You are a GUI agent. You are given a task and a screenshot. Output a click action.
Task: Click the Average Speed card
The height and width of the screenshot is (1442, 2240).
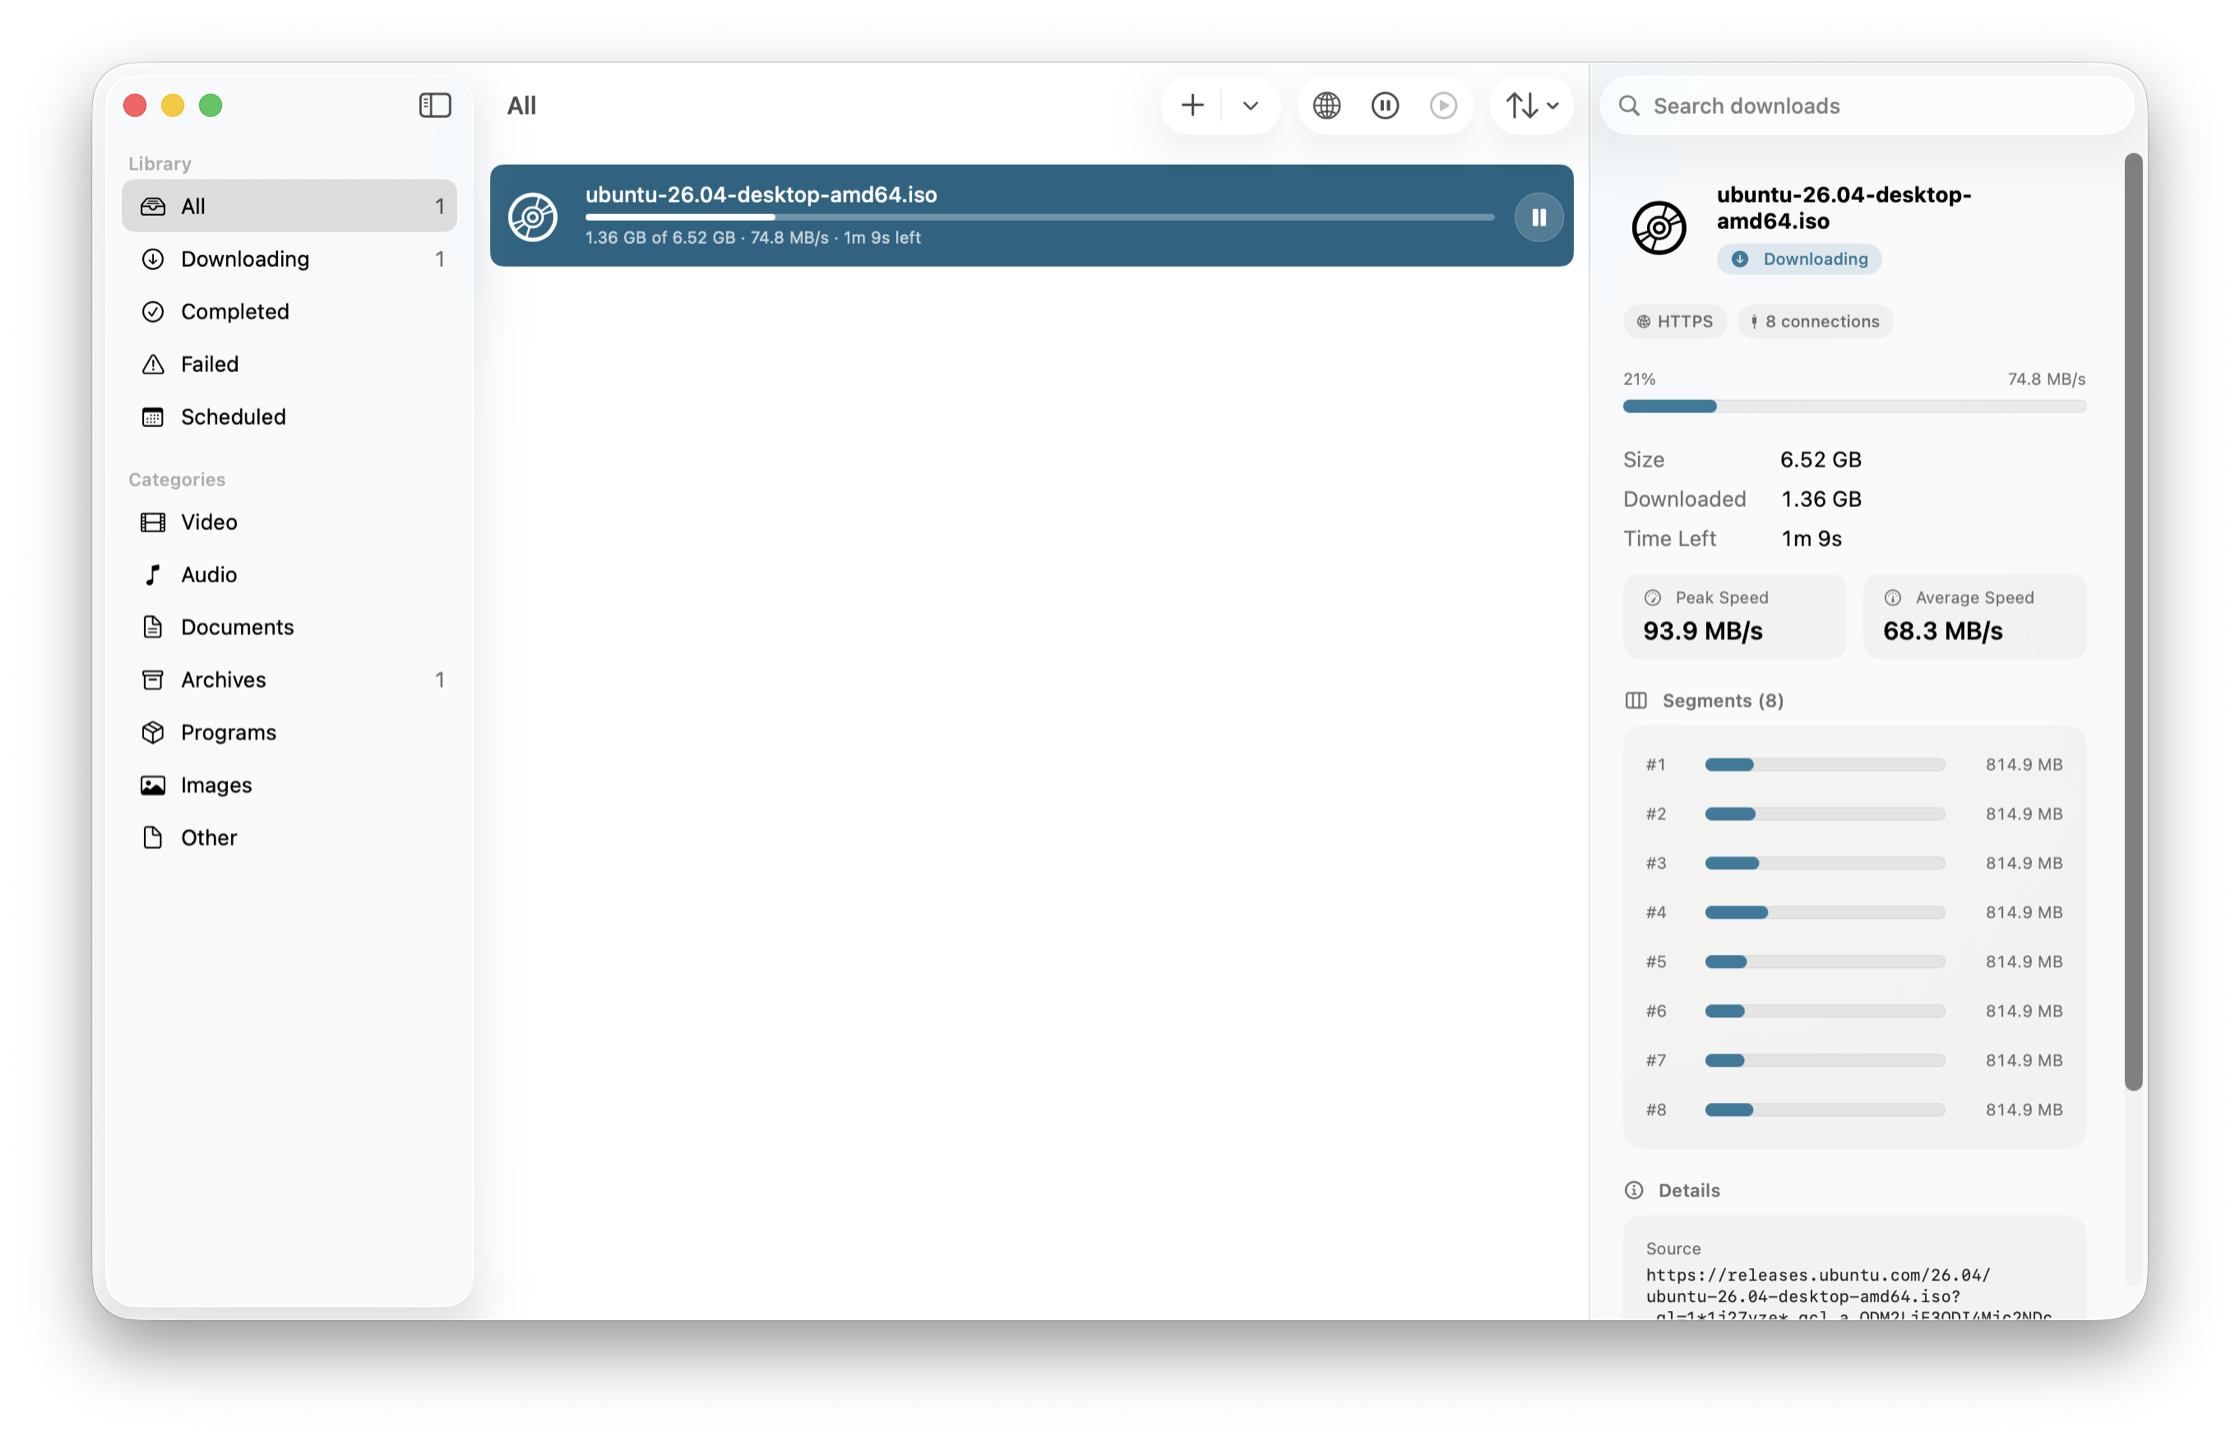(1974, 616)
